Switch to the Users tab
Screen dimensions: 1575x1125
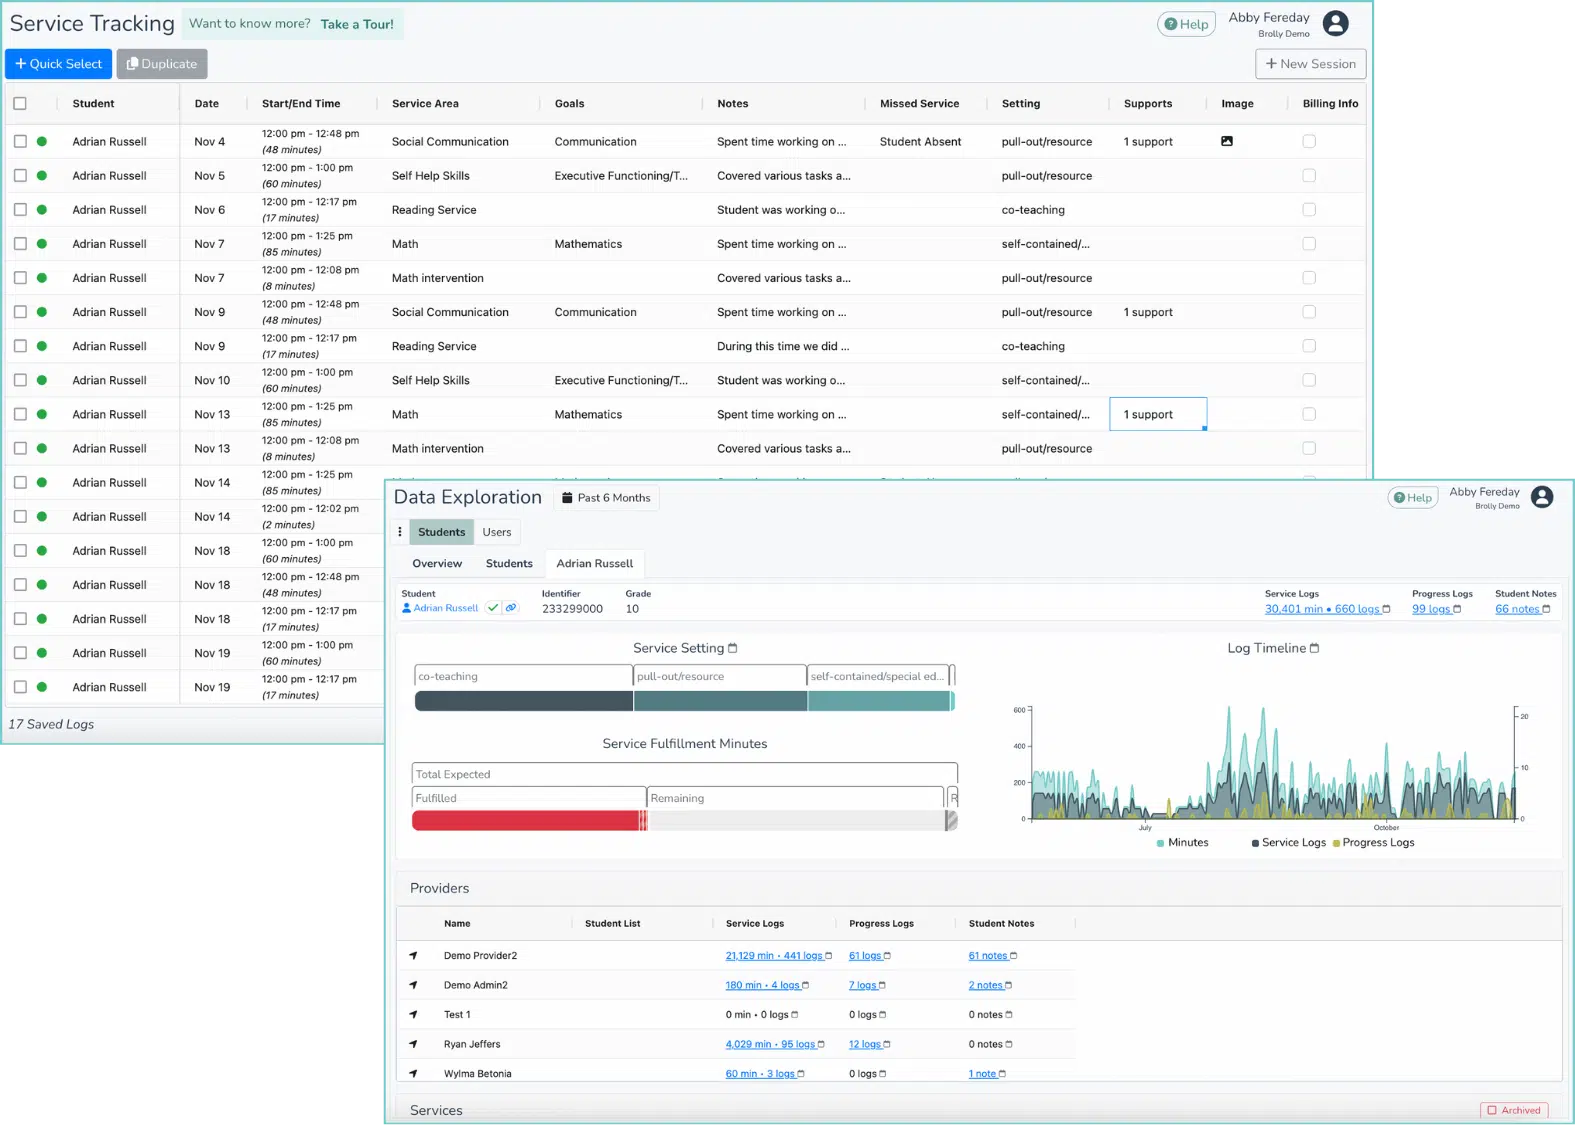(x=497, y=532)
